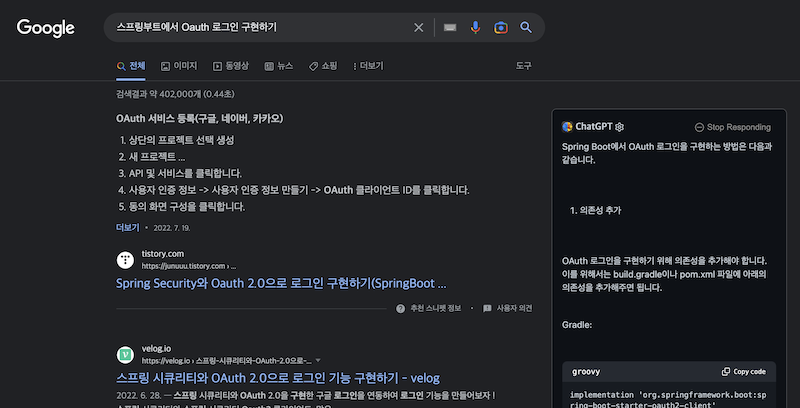Open 사용자 의견 feedback link
The image size is (800, 408).
(x=508, y=309)
